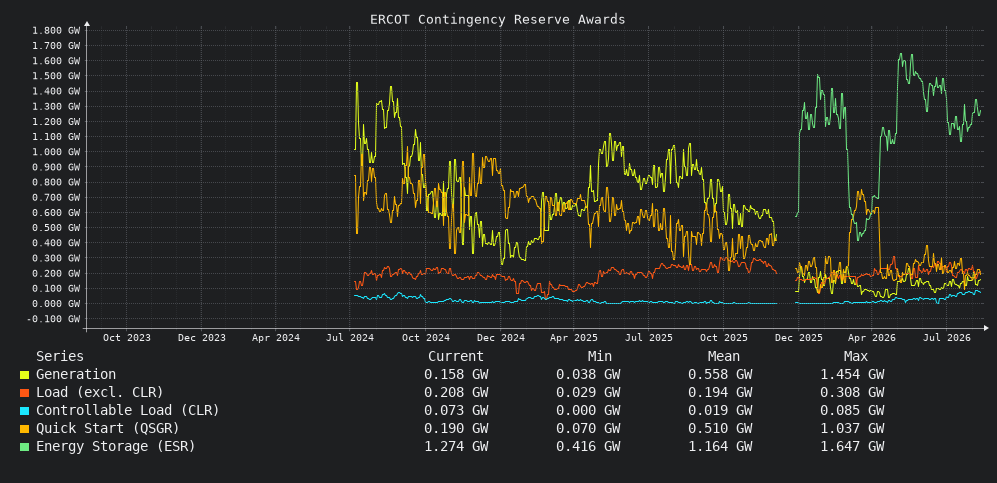Click Generation min value 0.038 GW
Screen dimensions: 997x483
588,375
